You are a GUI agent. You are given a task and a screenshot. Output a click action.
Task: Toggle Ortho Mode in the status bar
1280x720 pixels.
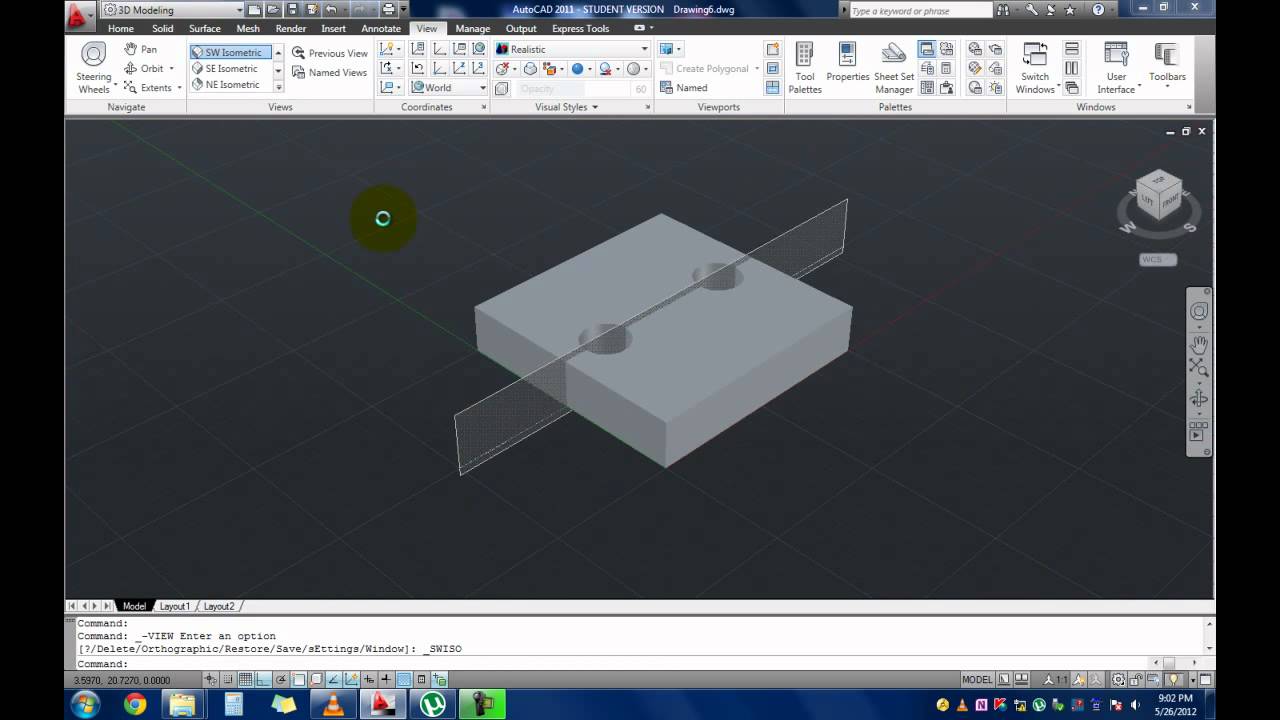coord(263,680)
